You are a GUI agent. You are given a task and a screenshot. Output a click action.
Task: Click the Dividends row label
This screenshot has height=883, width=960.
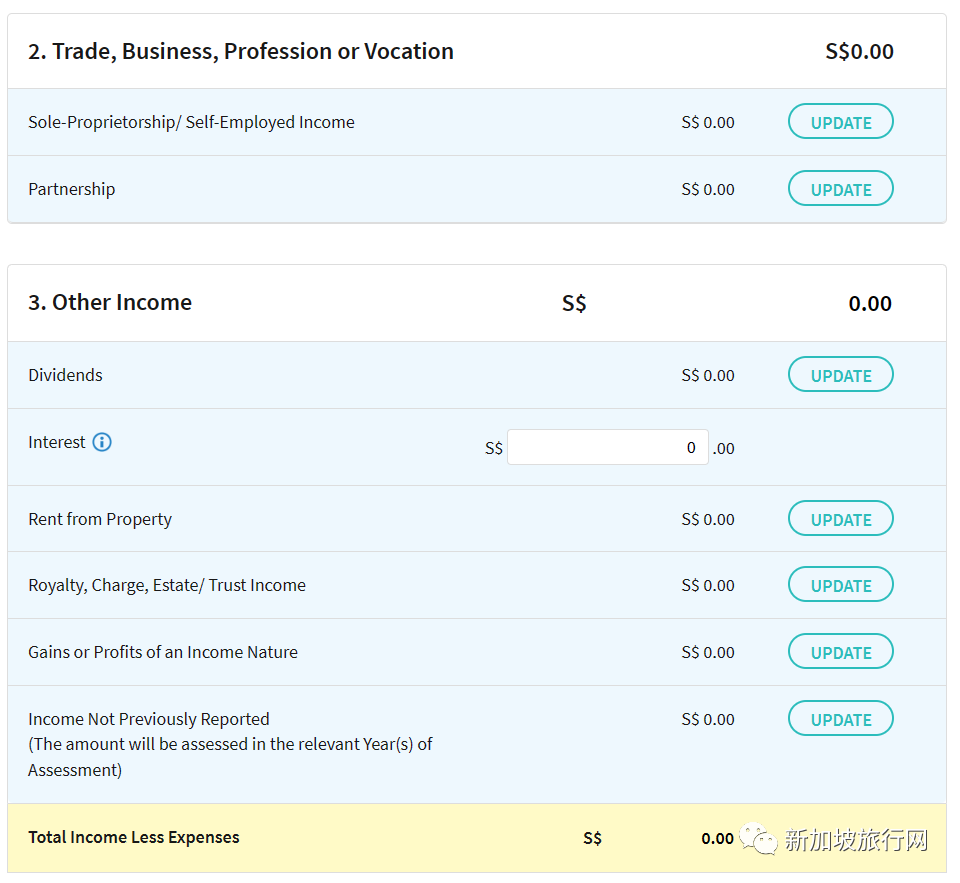[66, 375]
